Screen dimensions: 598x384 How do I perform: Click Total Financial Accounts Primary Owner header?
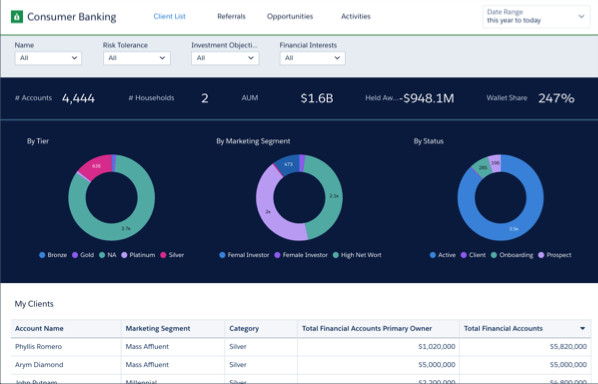point(378,328)
